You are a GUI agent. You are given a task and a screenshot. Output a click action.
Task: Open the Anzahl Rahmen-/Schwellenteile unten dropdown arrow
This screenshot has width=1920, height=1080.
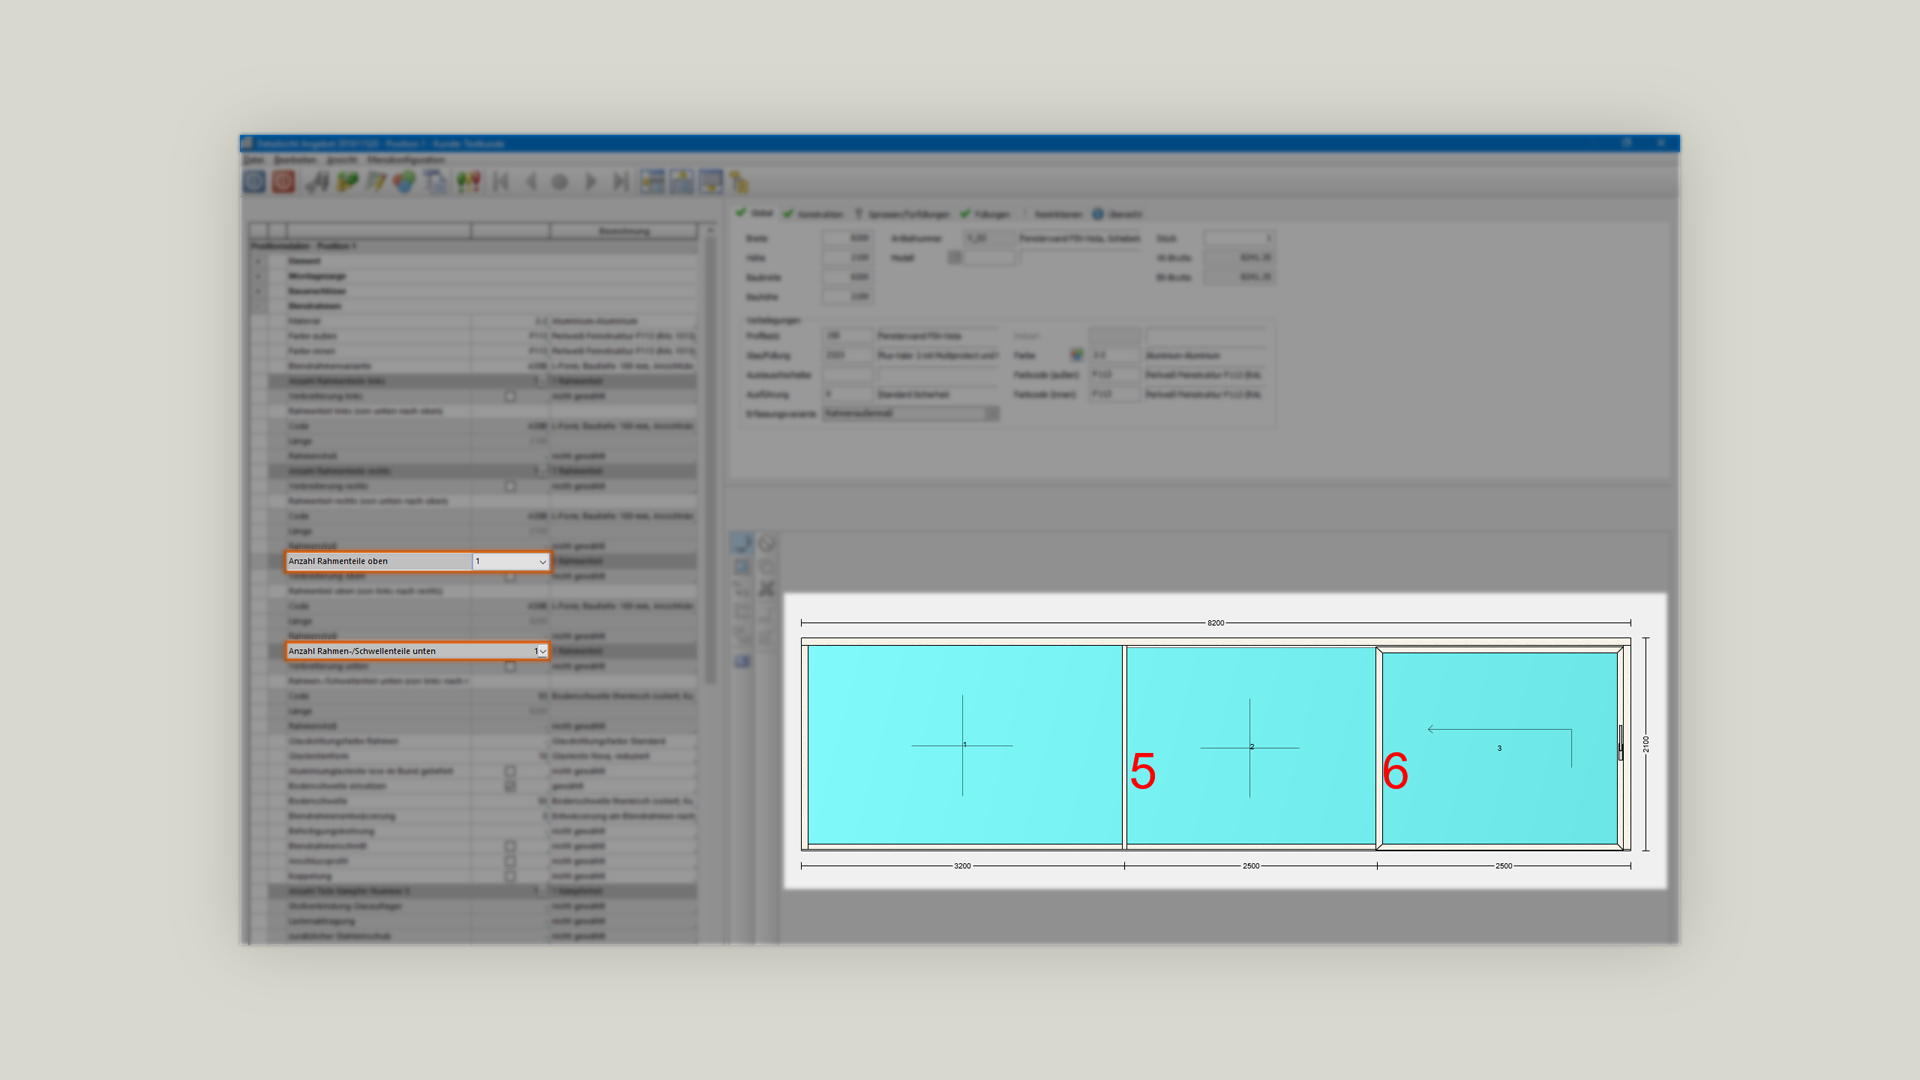[x=542, y=651]
